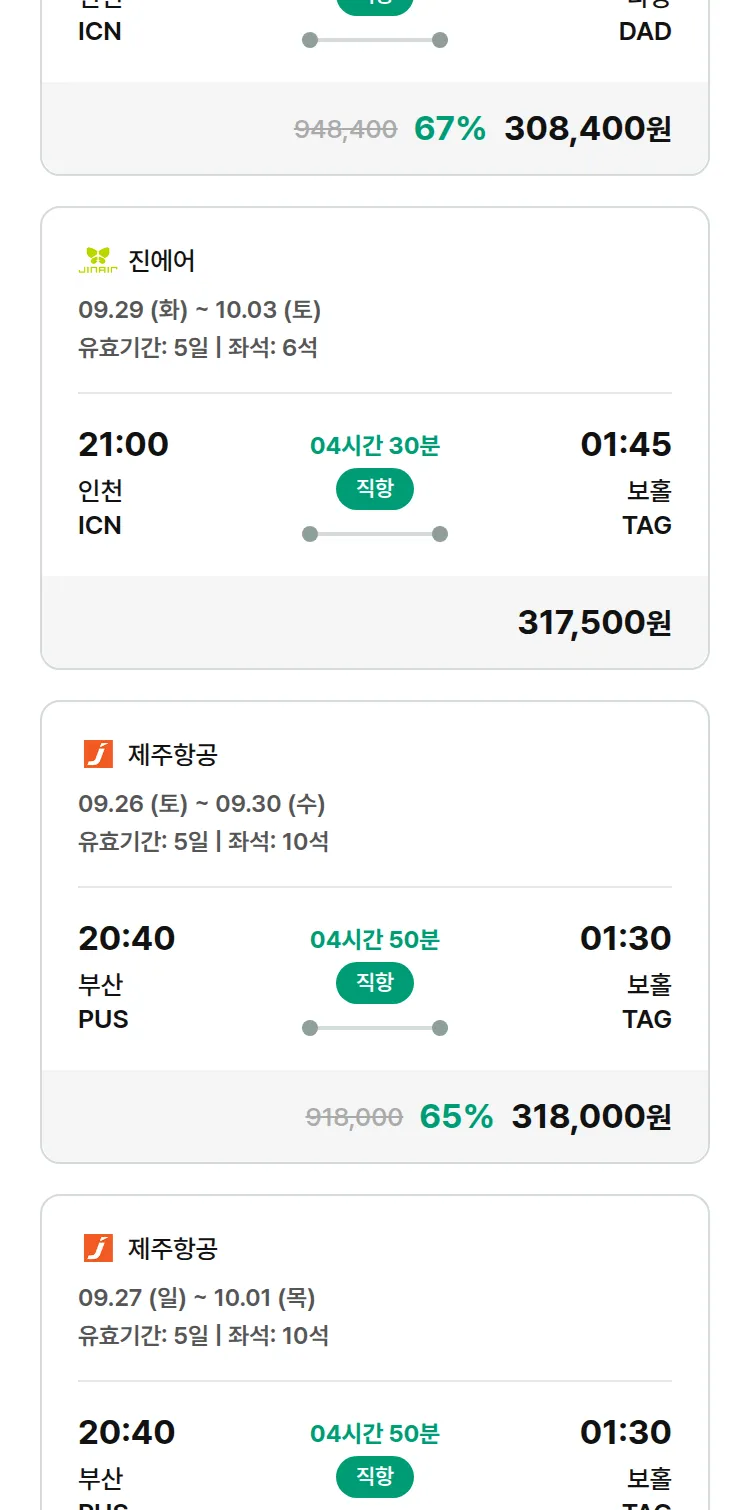Image resolution: width=750 pixels, height=1510 pixels.
Task: Click the 67% discount label
Action: (450, 129)
